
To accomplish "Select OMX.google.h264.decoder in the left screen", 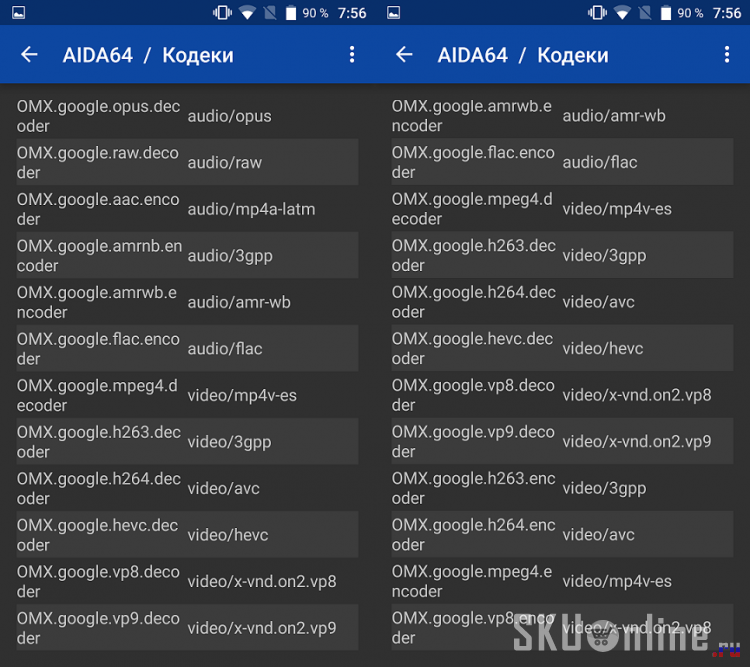I will pos(188,488).
